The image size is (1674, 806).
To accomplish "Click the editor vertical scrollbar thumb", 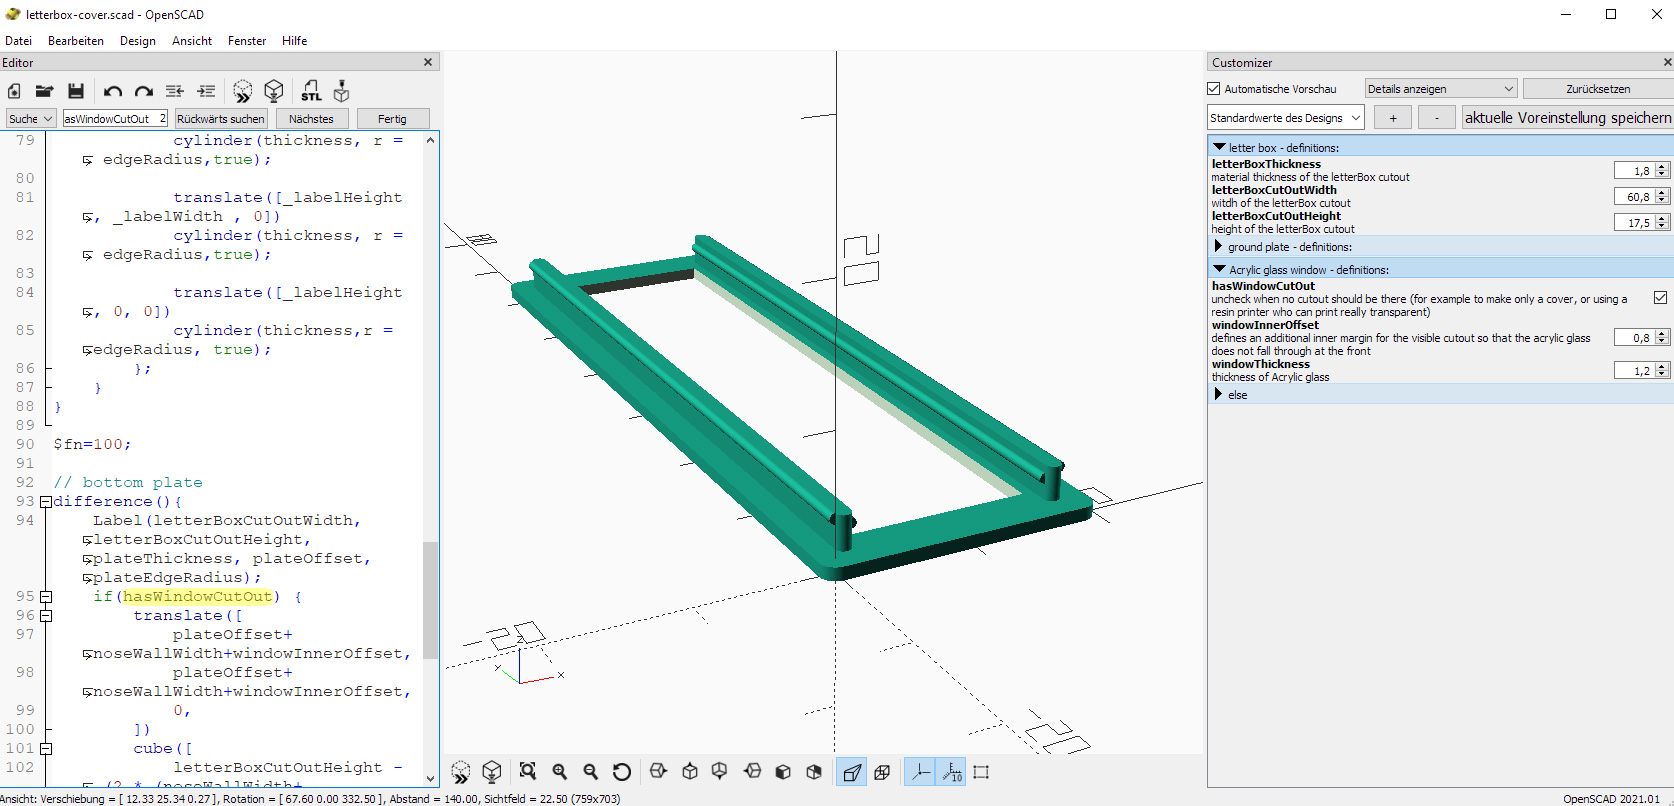I will (430, 600).
